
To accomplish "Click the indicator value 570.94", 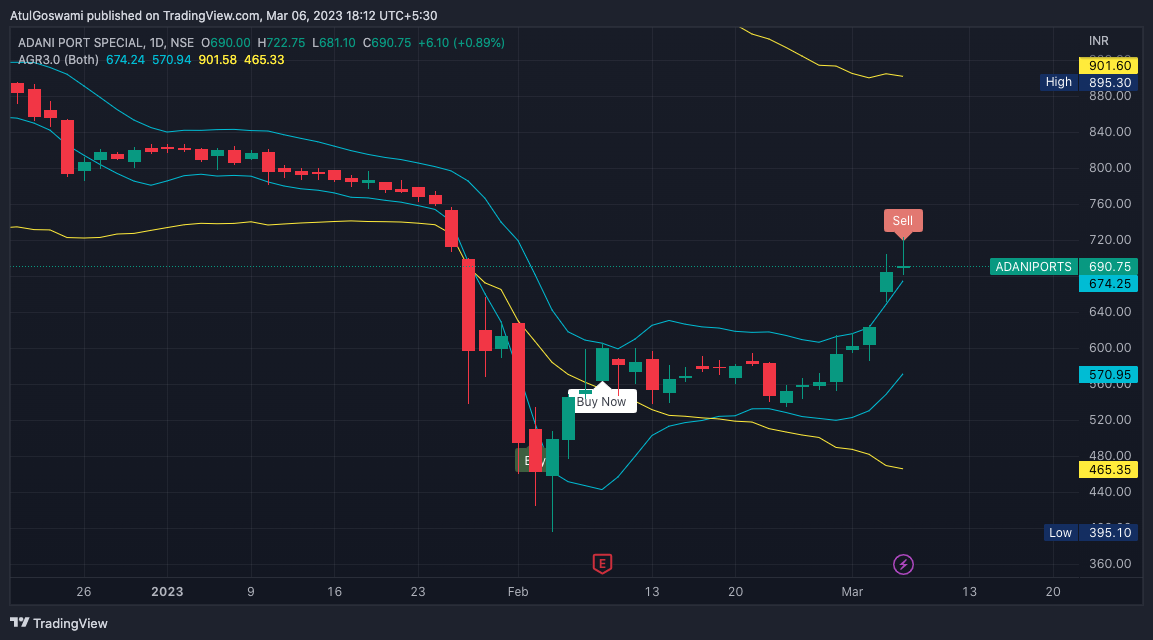I will coord(171,60).
